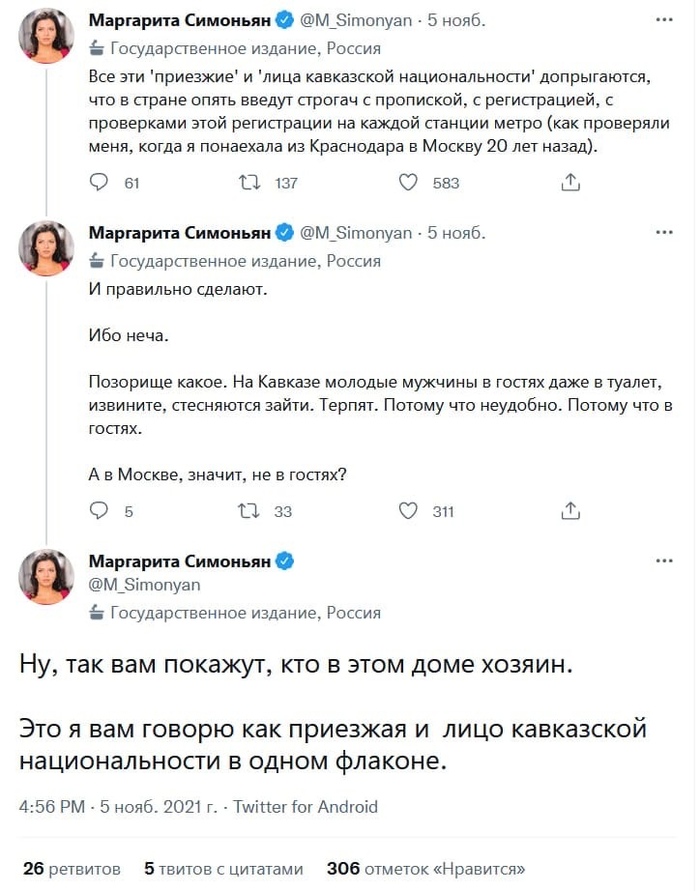Open profile picture on the first tweet
700x891 pixels.
pos(47,35)
